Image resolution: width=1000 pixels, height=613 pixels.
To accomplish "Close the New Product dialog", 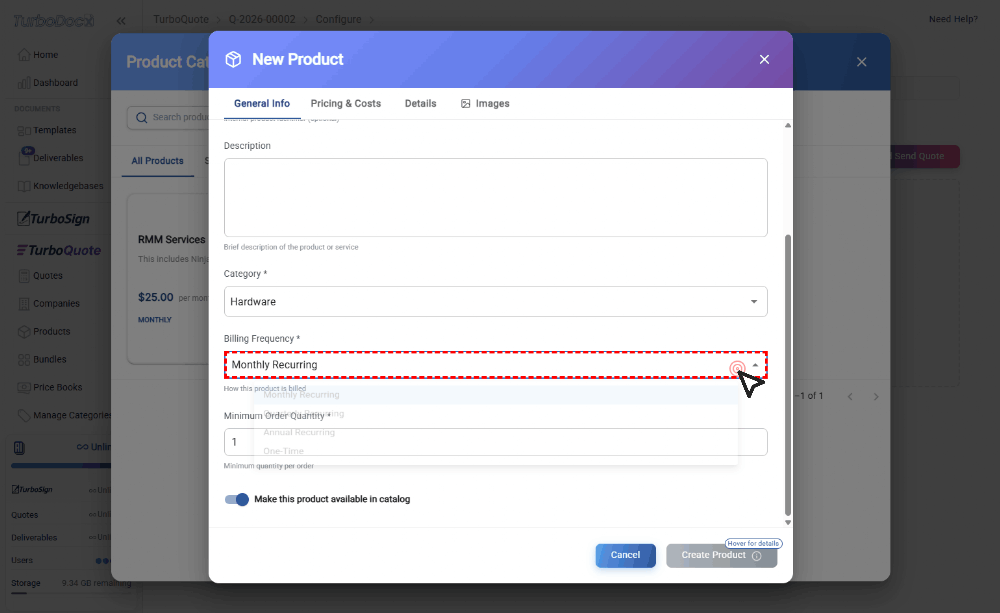I will pyautogui.click(x=764, y=59).
